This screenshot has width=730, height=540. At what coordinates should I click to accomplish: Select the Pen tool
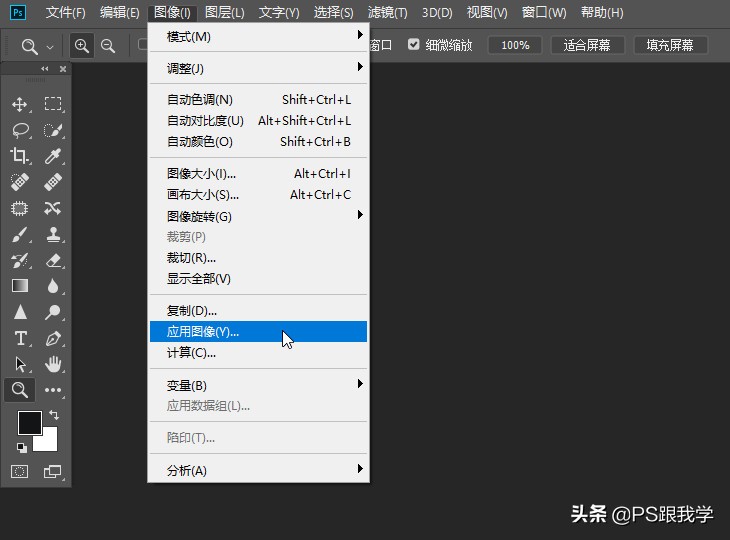(x=53, y=338)
